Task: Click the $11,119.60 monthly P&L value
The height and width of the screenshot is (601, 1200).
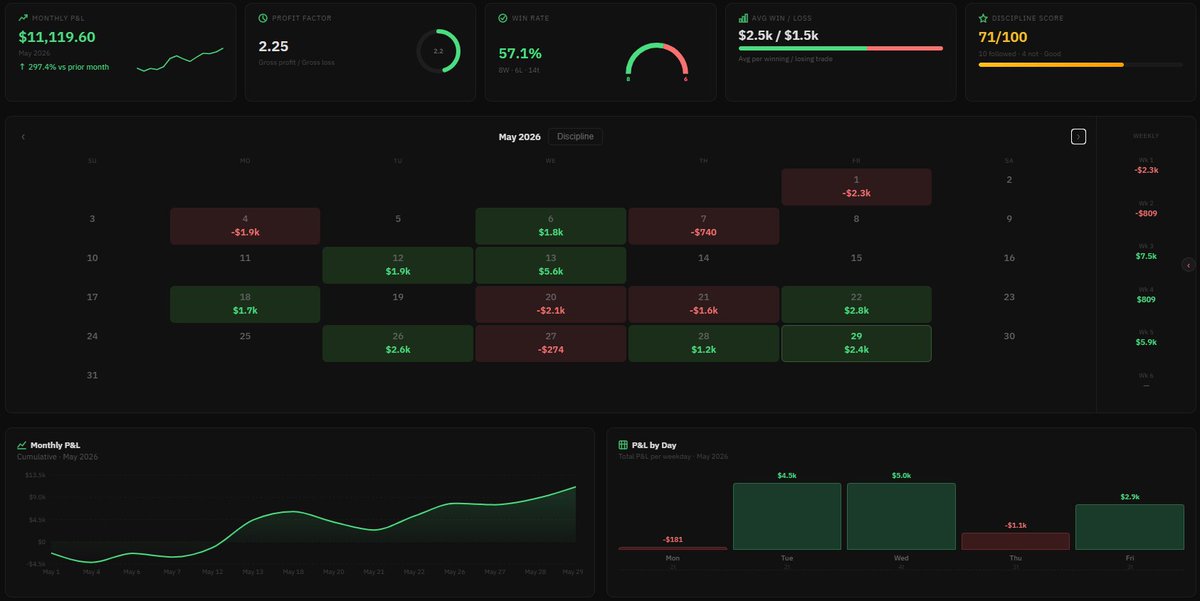Action: (x=57, y=37)
